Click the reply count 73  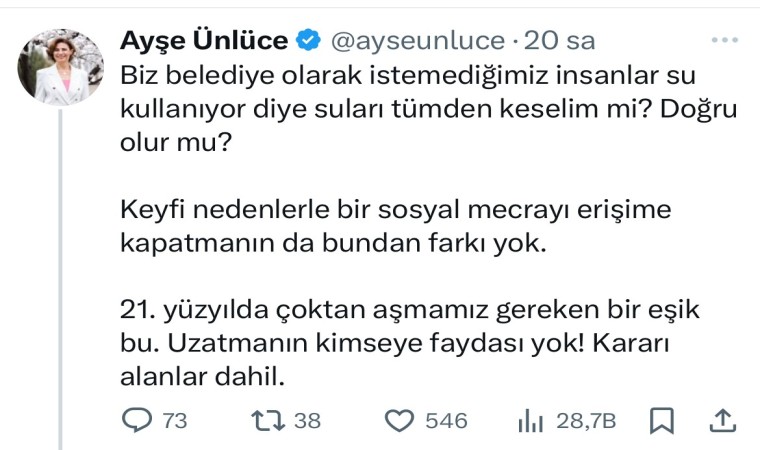(174, 421)
